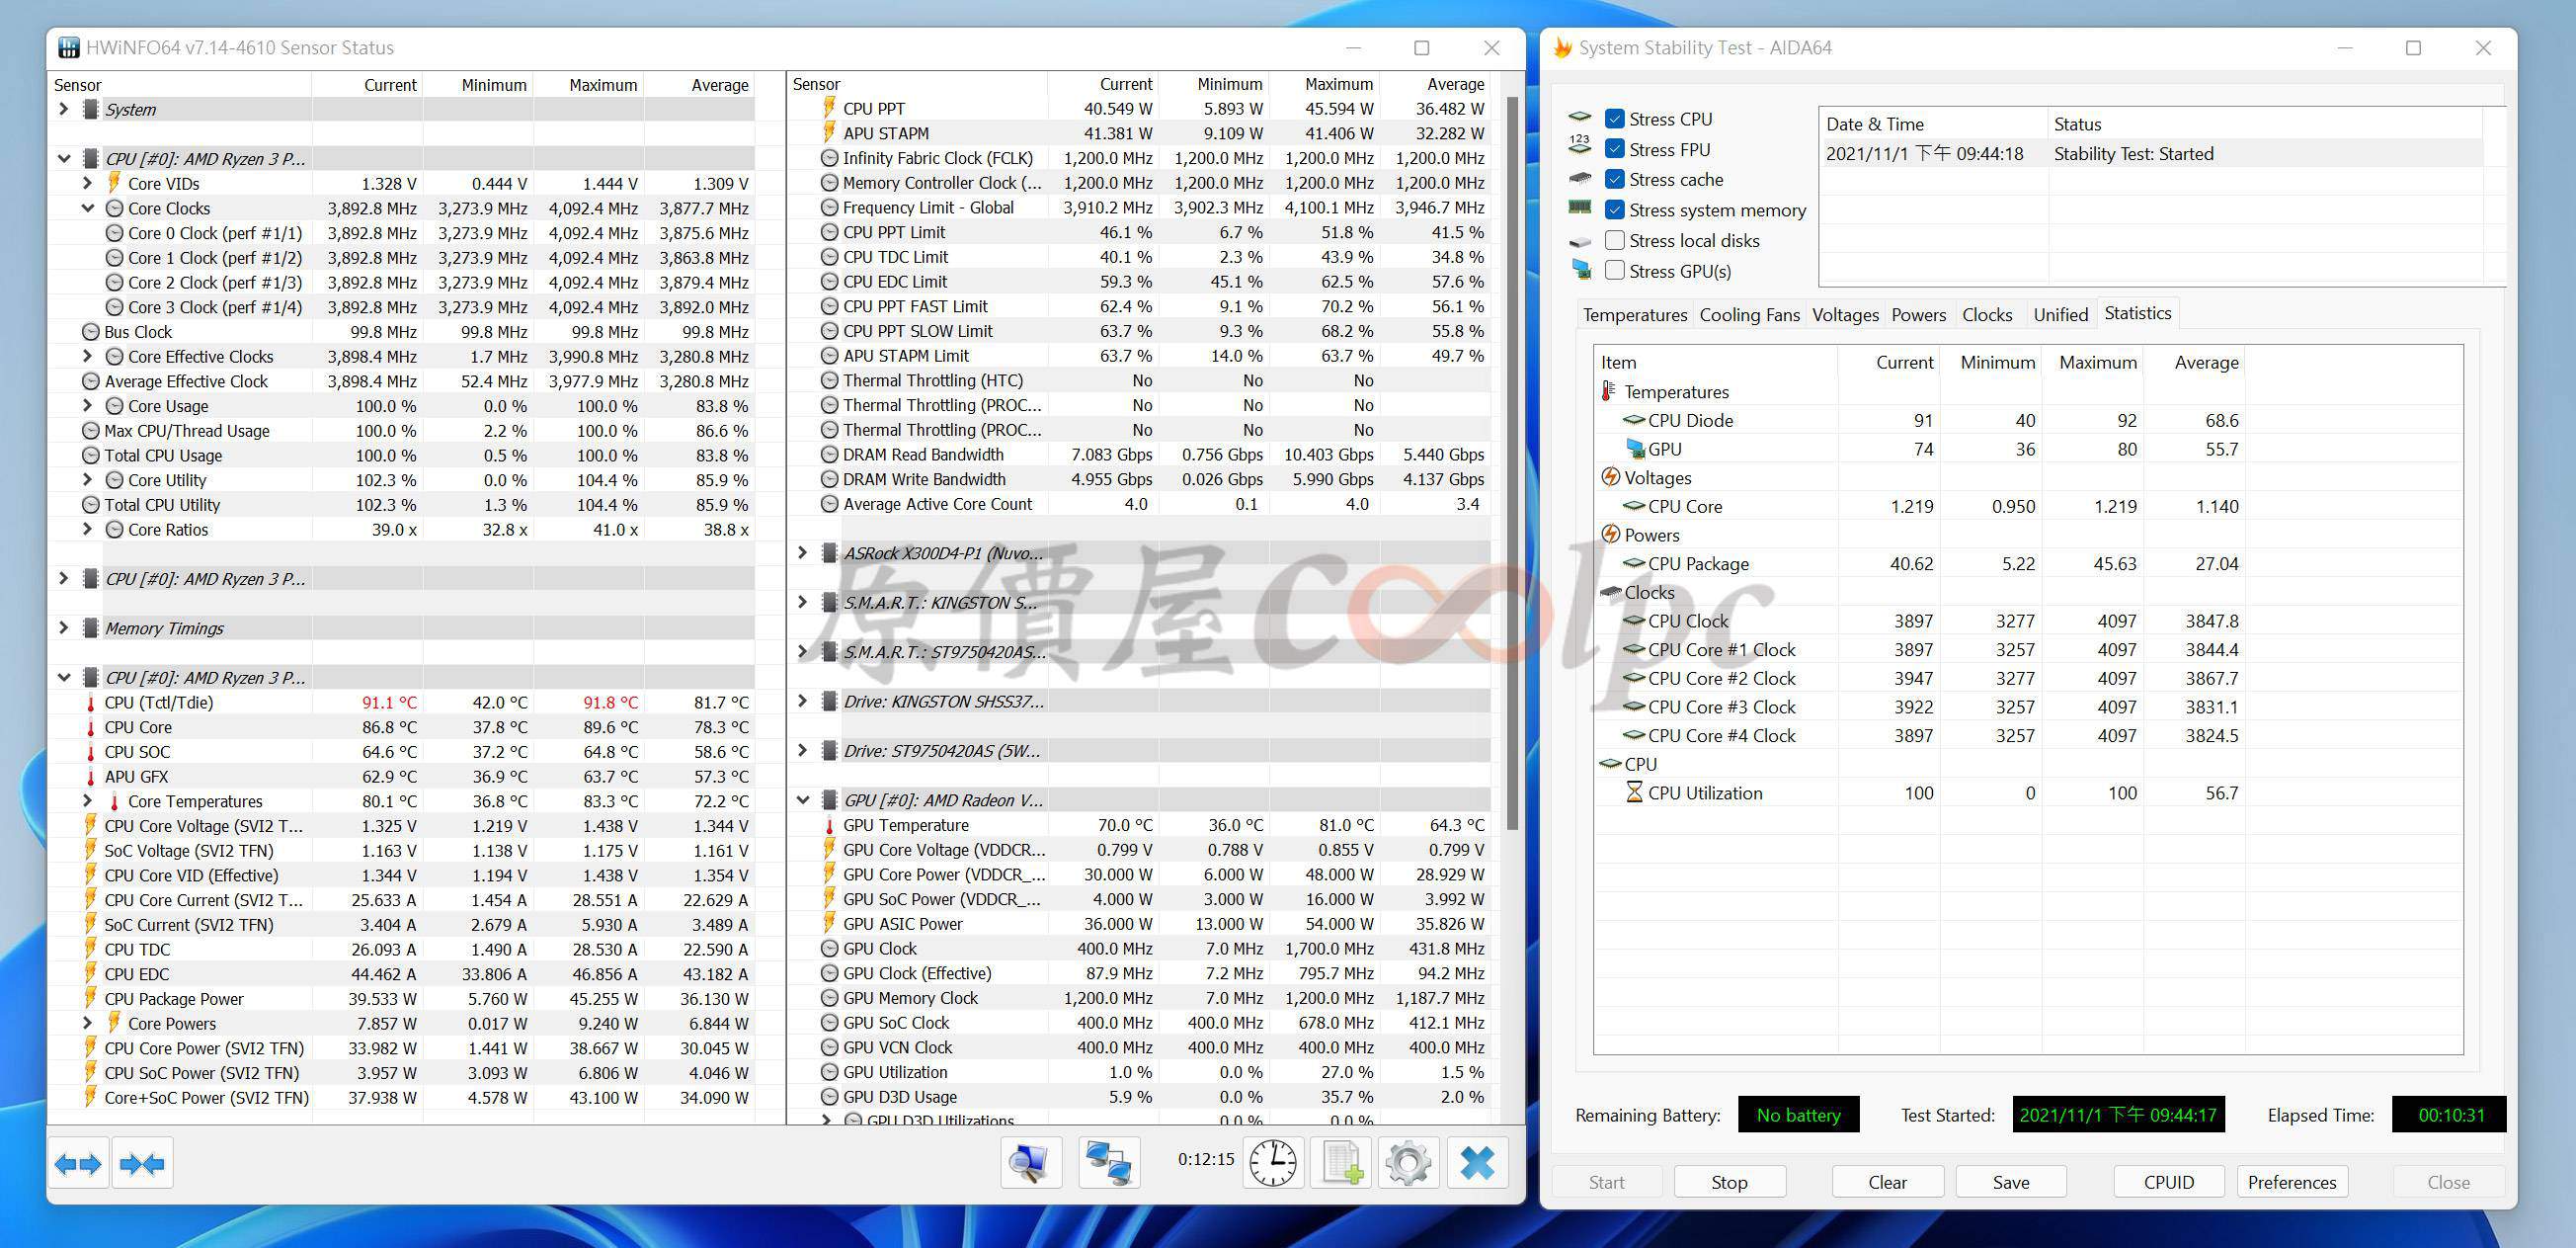Click Powers category icon in AIDA64
The width and height of the screenshot is (2576, 1248).
1610,534
